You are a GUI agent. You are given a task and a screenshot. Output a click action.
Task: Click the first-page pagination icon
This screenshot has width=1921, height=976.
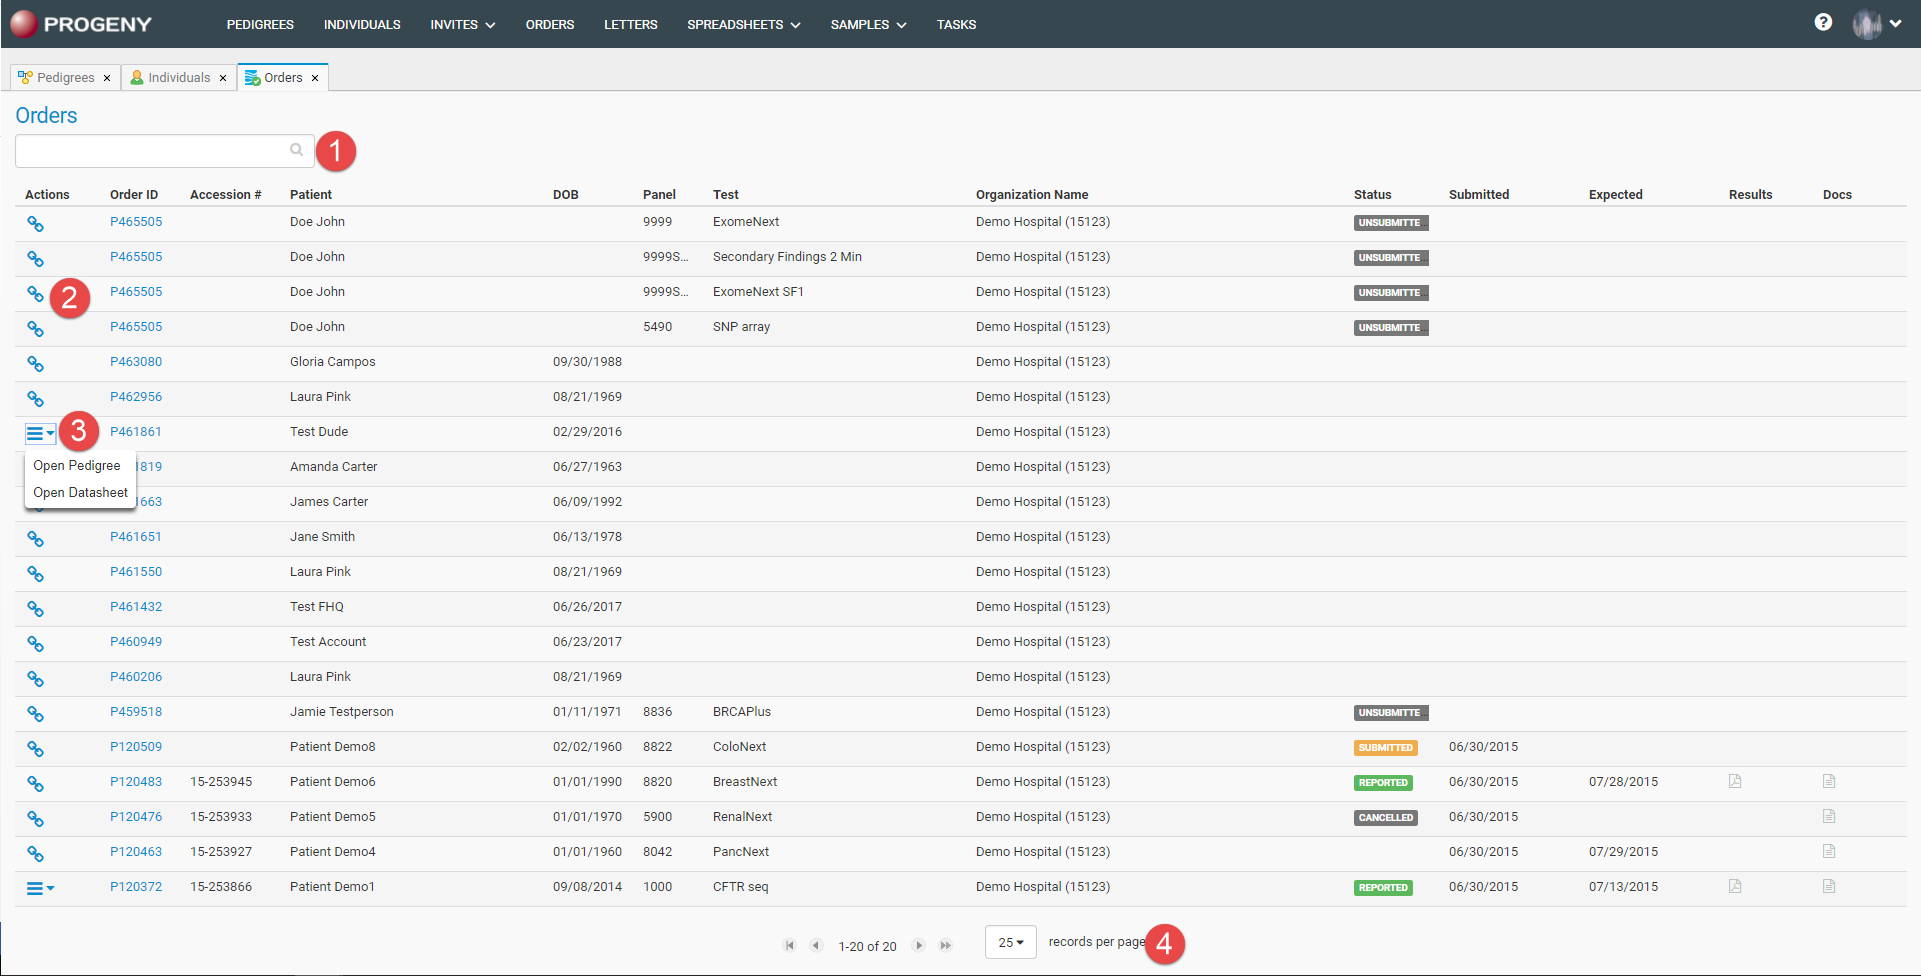click(x=789, y=944)
